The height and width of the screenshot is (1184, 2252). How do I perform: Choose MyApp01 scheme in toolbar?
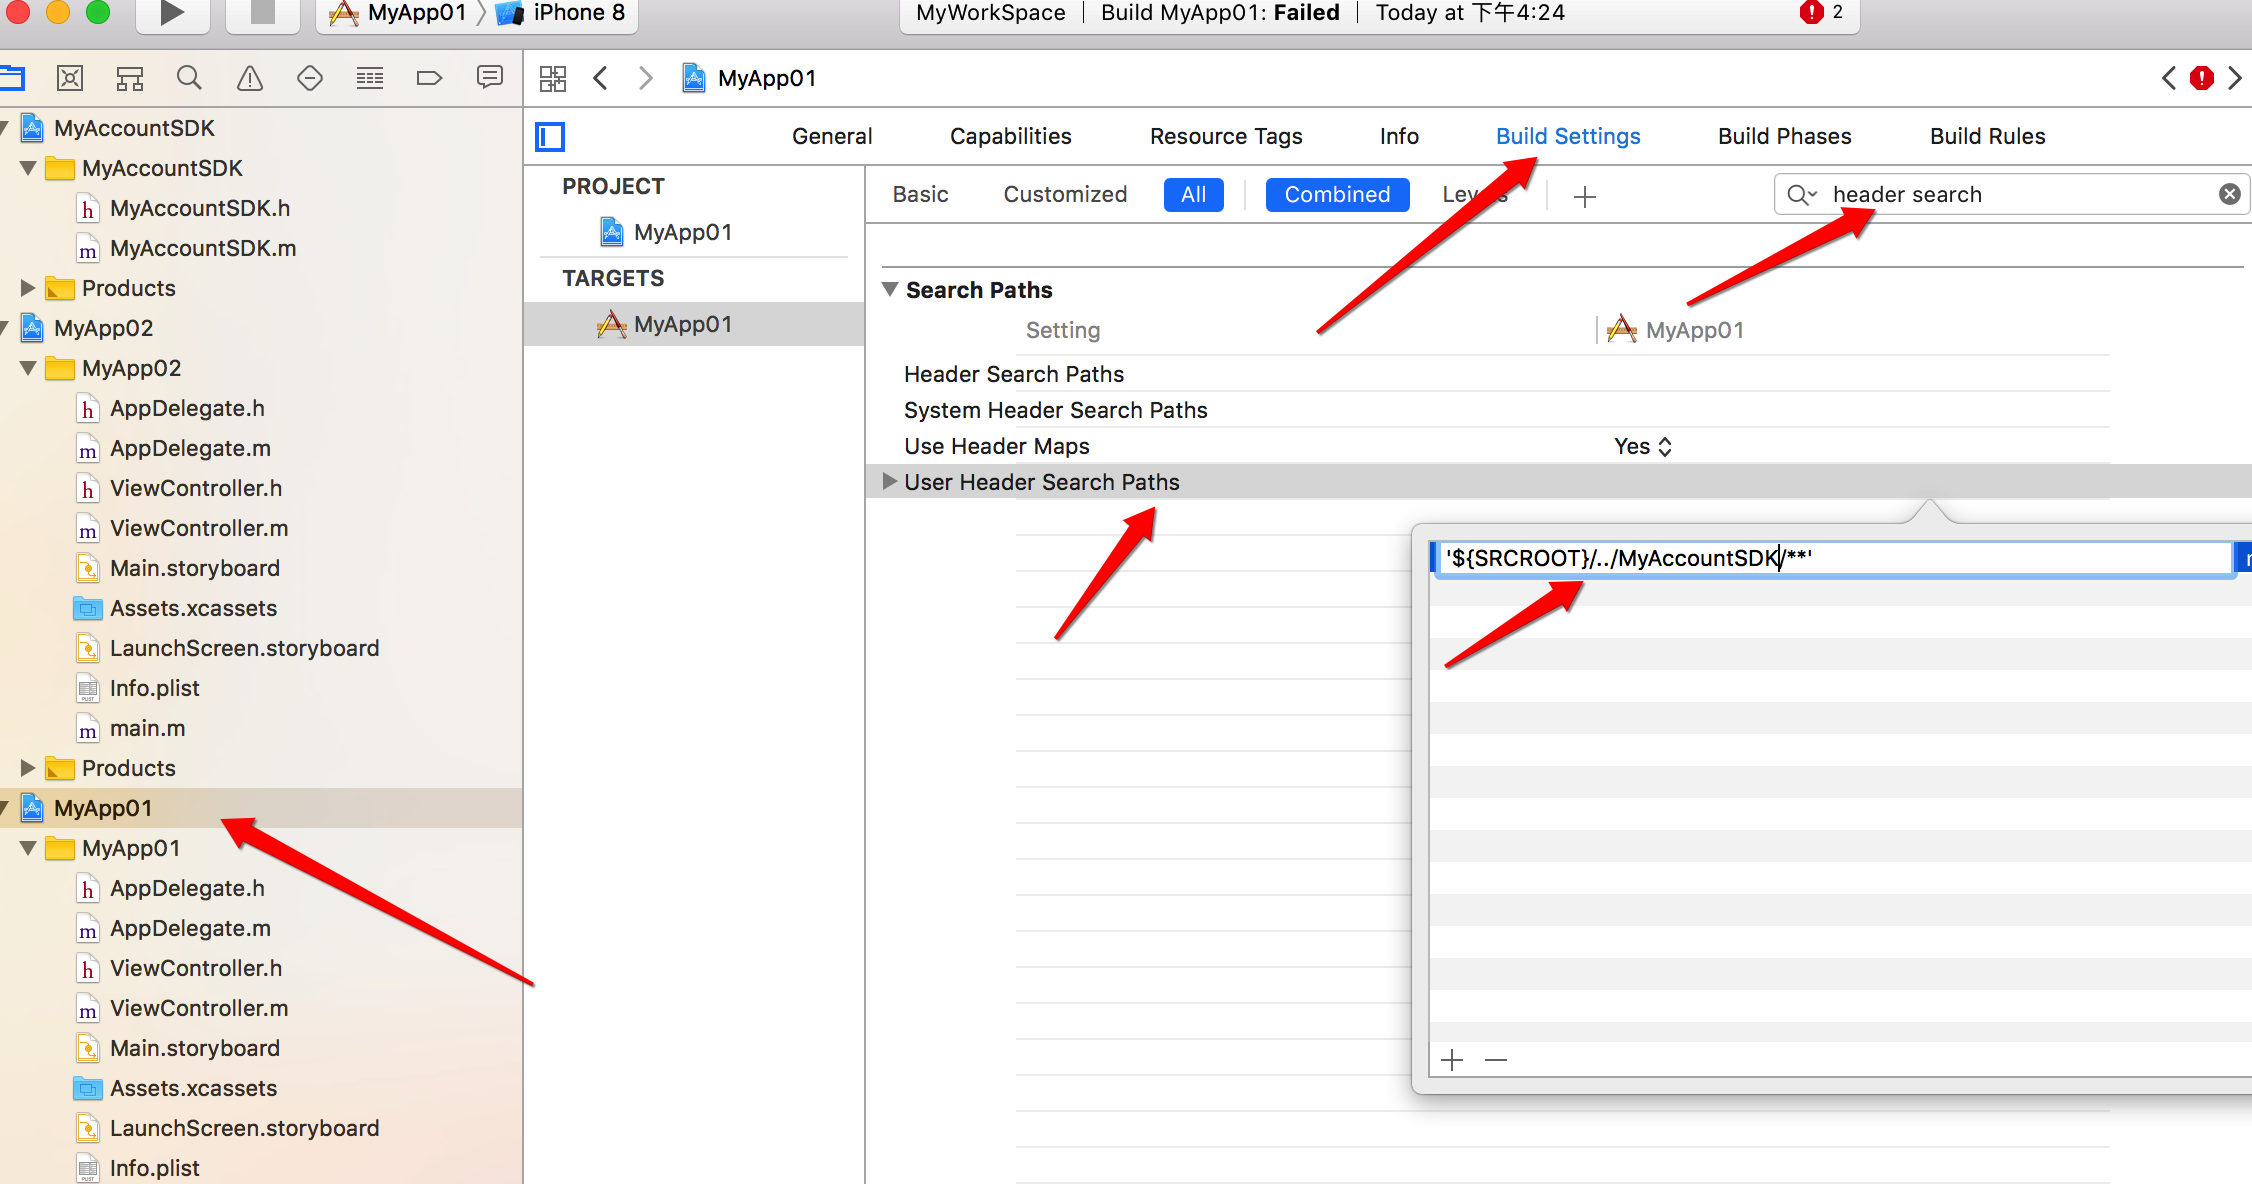click(x=399, y=13)
